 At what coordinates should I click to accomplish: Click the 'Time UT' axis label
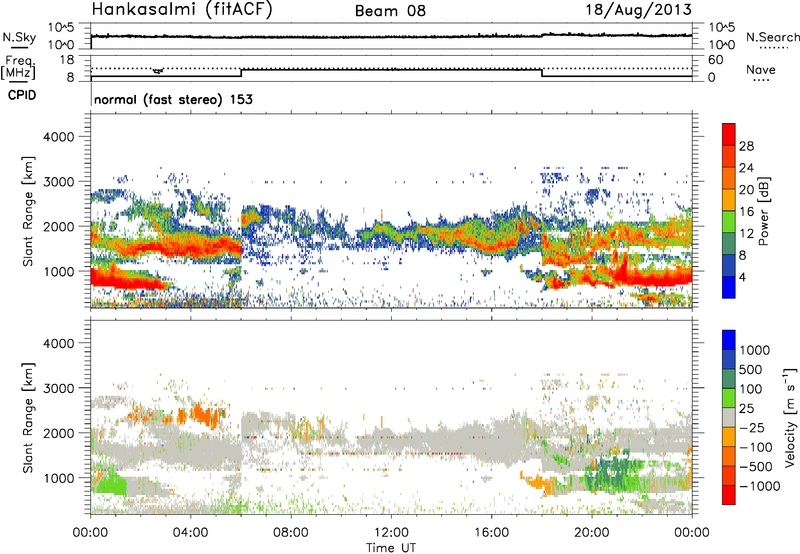[x=391, y=548]
